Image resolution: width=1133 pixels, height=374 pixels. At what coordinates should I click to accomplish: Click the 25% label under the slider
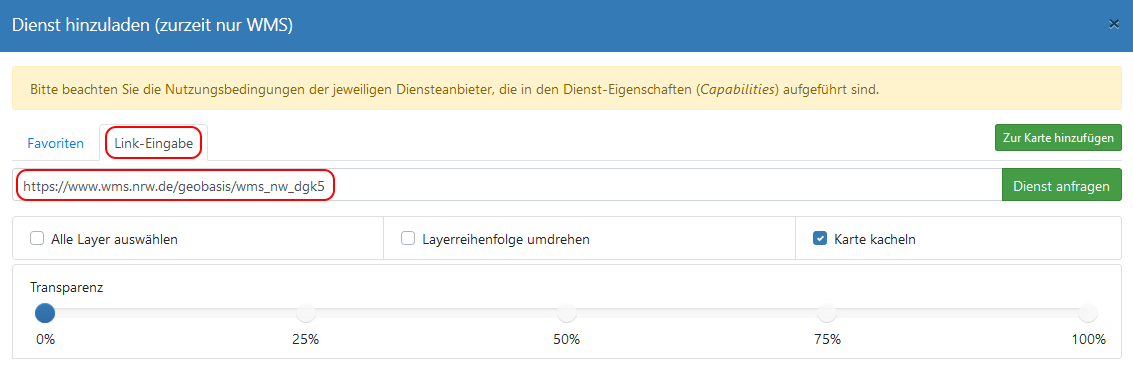[306, 339]
